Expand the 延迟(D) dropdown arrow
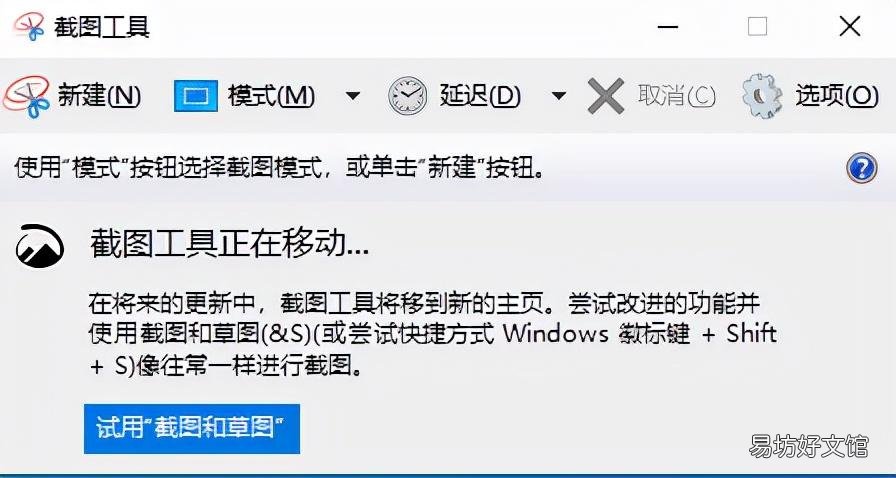 pyautogui.click(x=559, y=95)
